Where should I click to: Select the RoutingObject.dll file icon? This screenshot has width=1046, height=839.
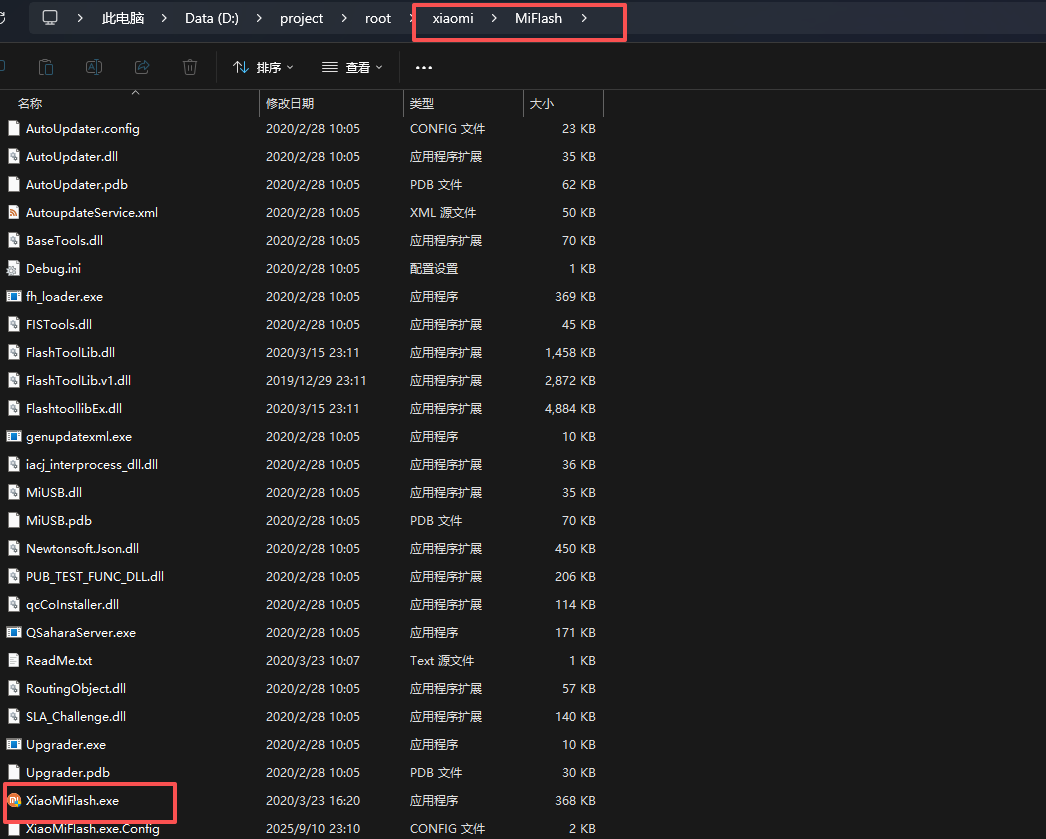coord(13,689)
